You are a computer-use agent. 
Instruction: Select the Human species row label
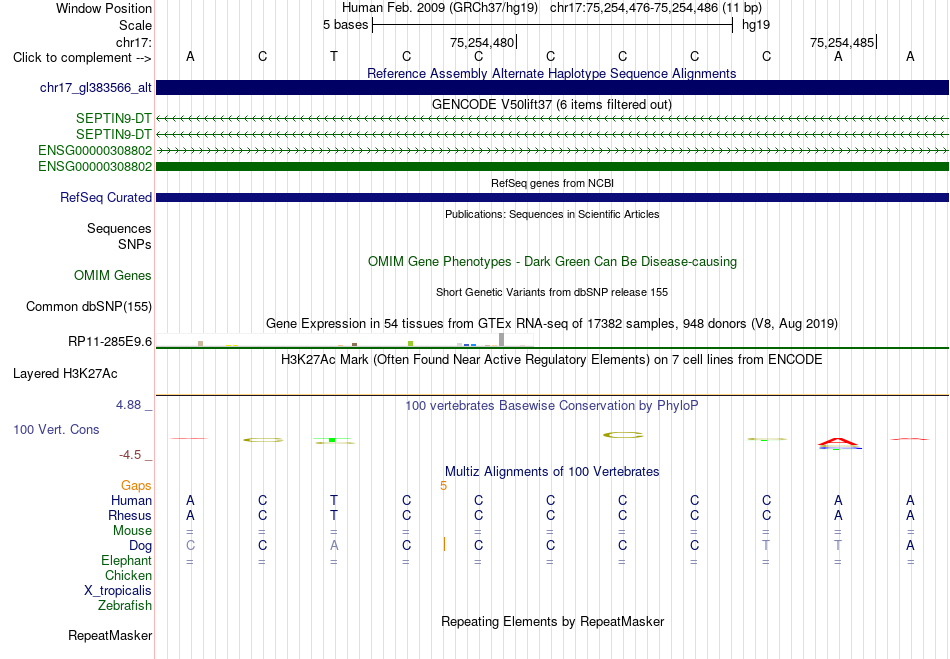pos(131,501)
